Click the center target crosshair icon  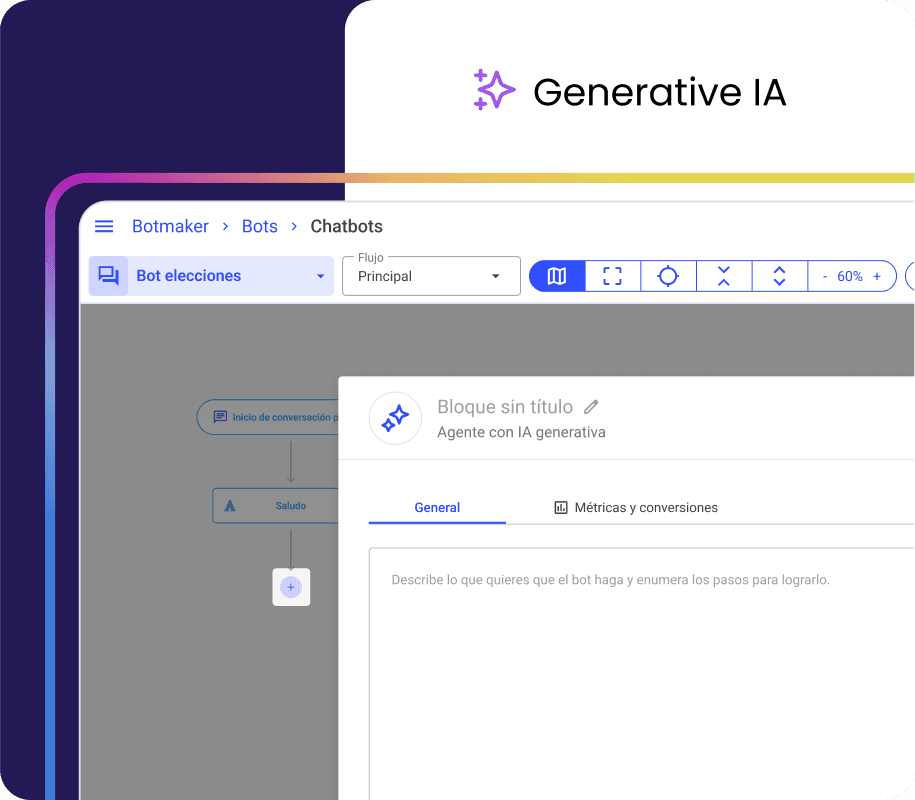click(x=668, y=276)
